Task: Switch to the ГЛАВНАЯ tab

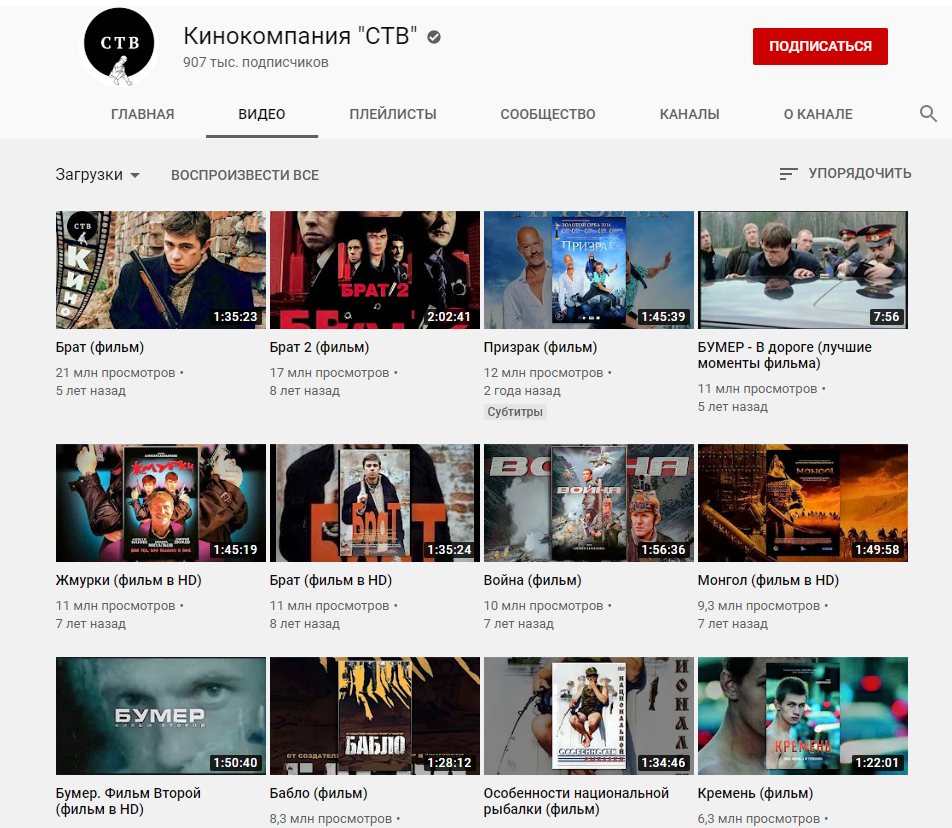Action: (x=143, y=114)
